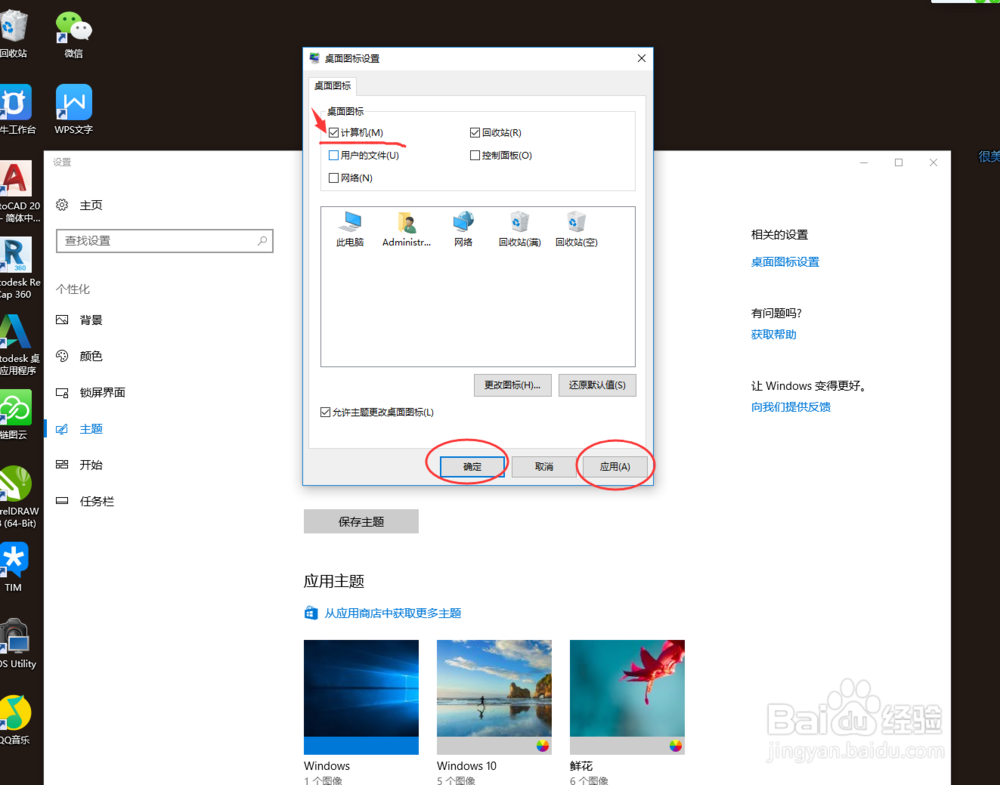Click the 保存主题 button
This screenshot has width=1000, height=785.
pyautogui.click(x=361, y=522)
